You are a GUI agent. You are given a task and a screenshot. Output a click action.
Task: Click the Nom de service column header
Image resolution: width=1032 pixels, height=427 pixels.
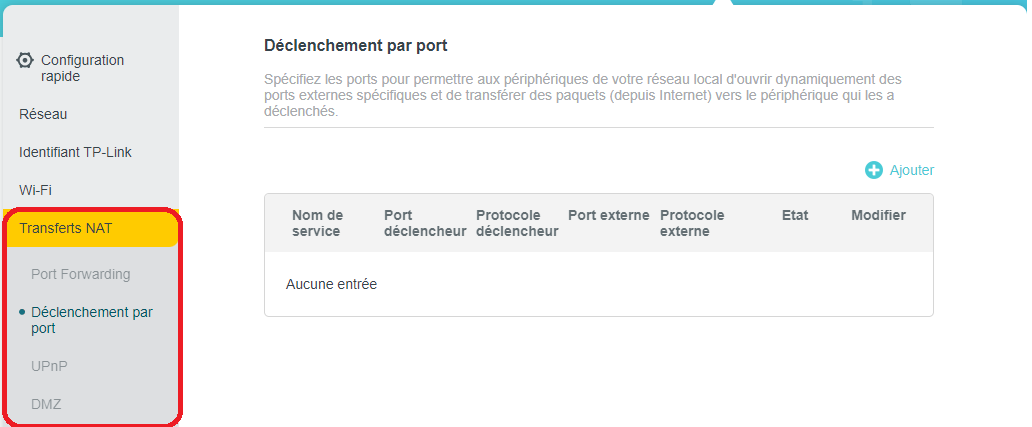pos(317,223)
